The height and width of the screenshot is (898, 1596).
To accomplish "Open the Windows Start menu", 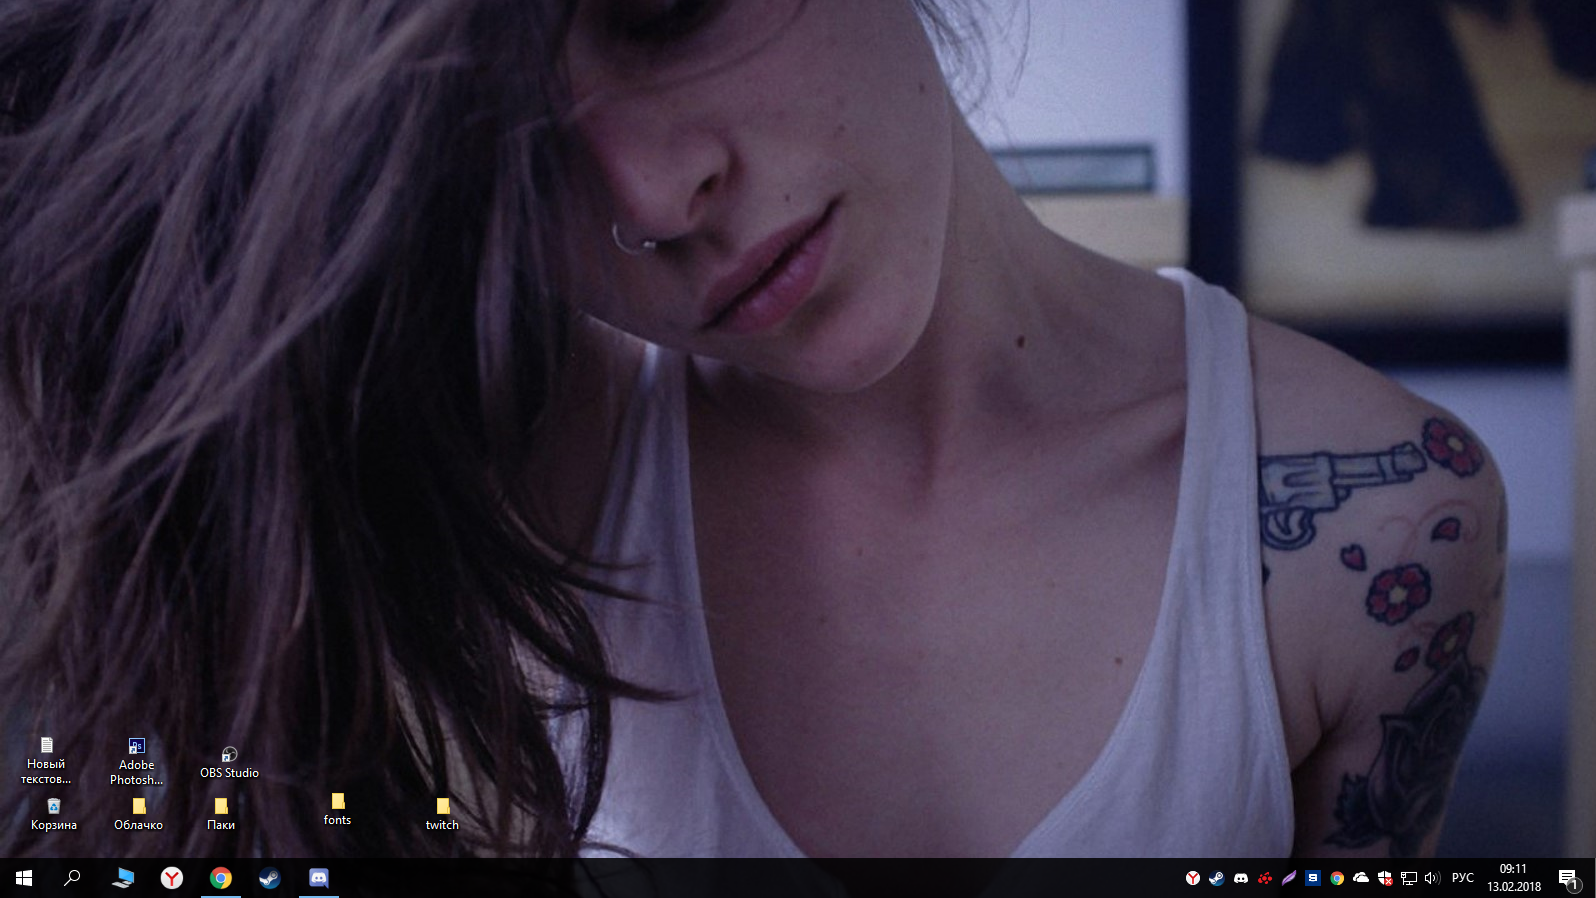I will pyautogui.click(x=24, y=878).
